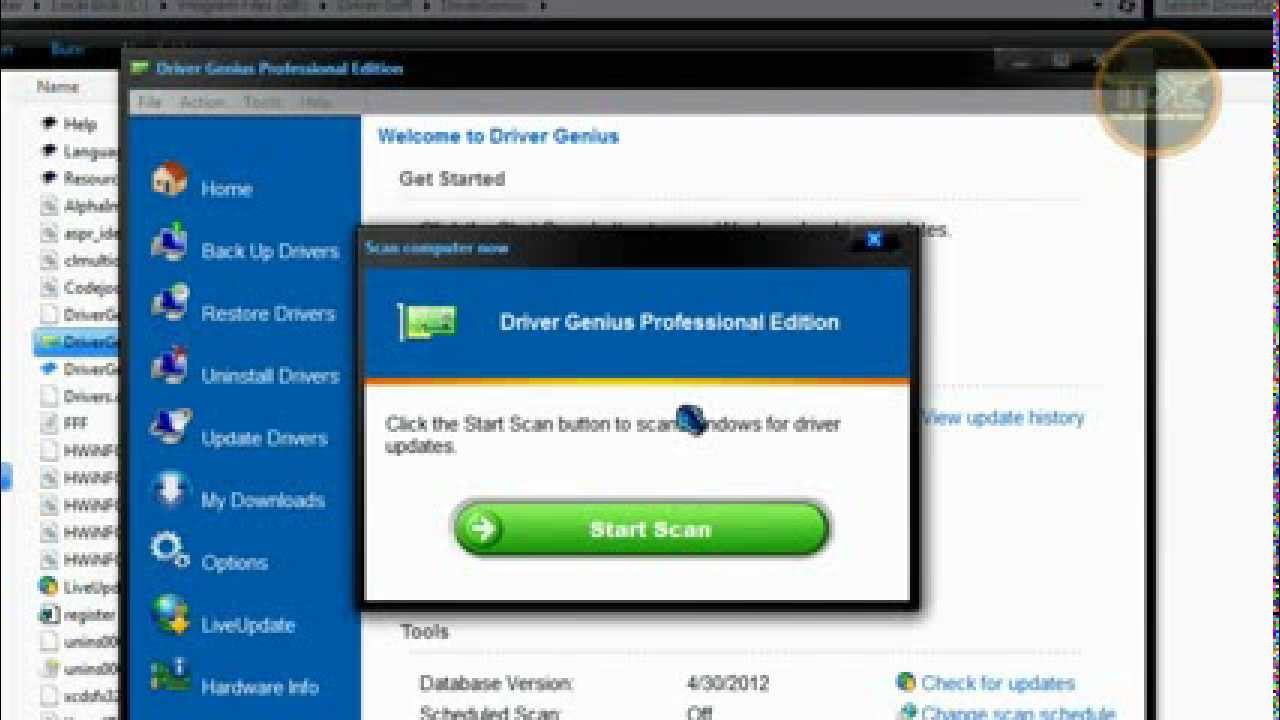Launch LiveUpdate globe icon in sidebar
Image resolution: width=1280 pixels, height=720 pixels.
[x=170, y=615]
